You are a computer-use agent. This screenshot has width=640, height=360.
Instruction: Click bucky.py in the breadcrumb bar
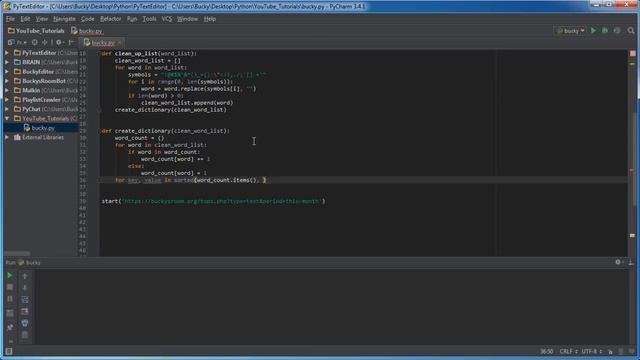click(87, 31)
